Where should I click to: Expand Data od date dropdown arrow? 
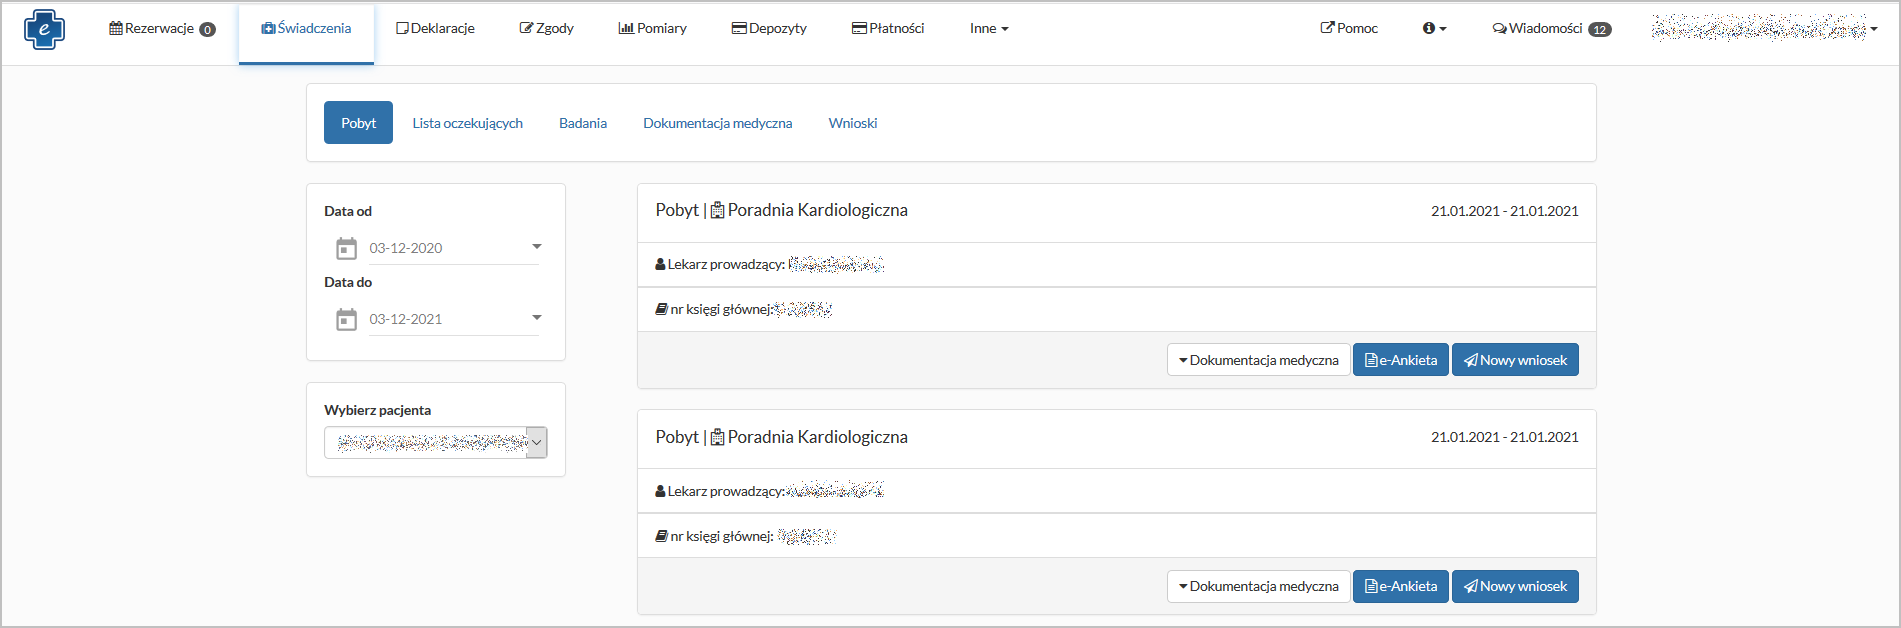click(537, 247)
